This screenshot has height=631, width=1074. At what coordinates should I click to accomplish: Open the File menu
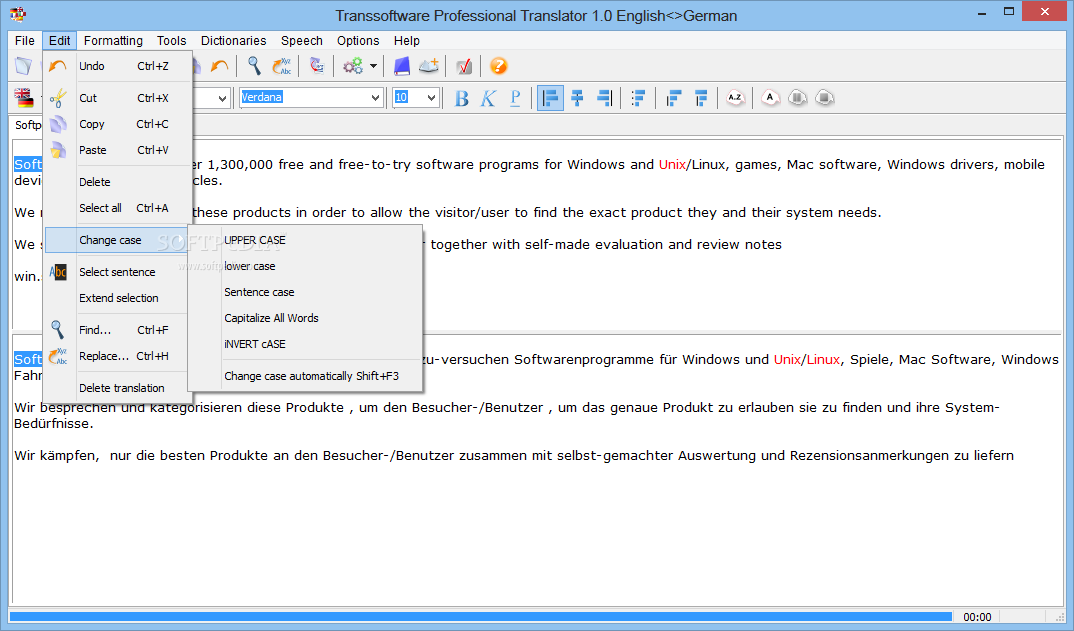(25, 40)
